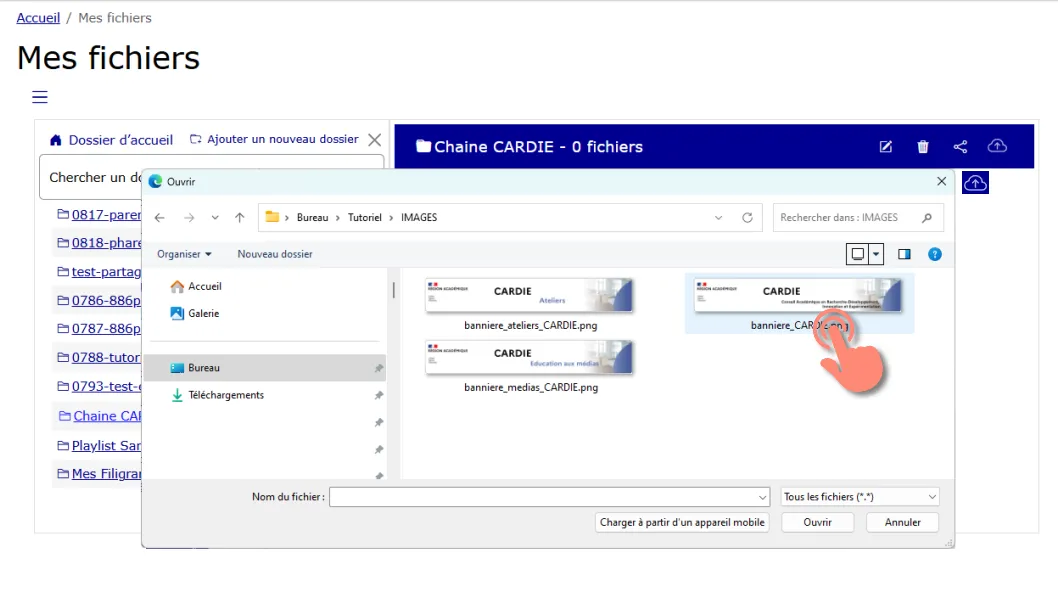Click IMAGES in the path bar
This screenshot has height=595, width=1058.
click(419, 217)
